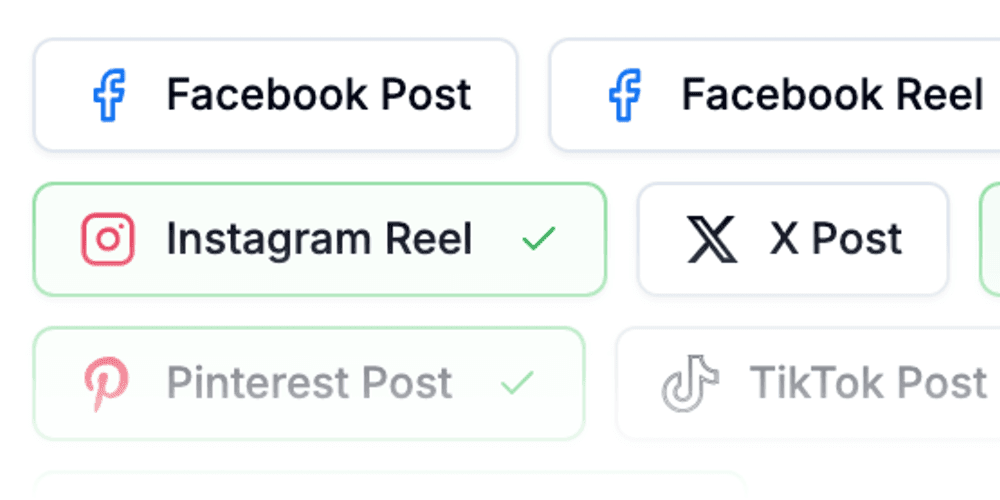Screen dimensions: 1000x500
Task: Click the "Facebook Post" text label
Action: pos(319,96)
